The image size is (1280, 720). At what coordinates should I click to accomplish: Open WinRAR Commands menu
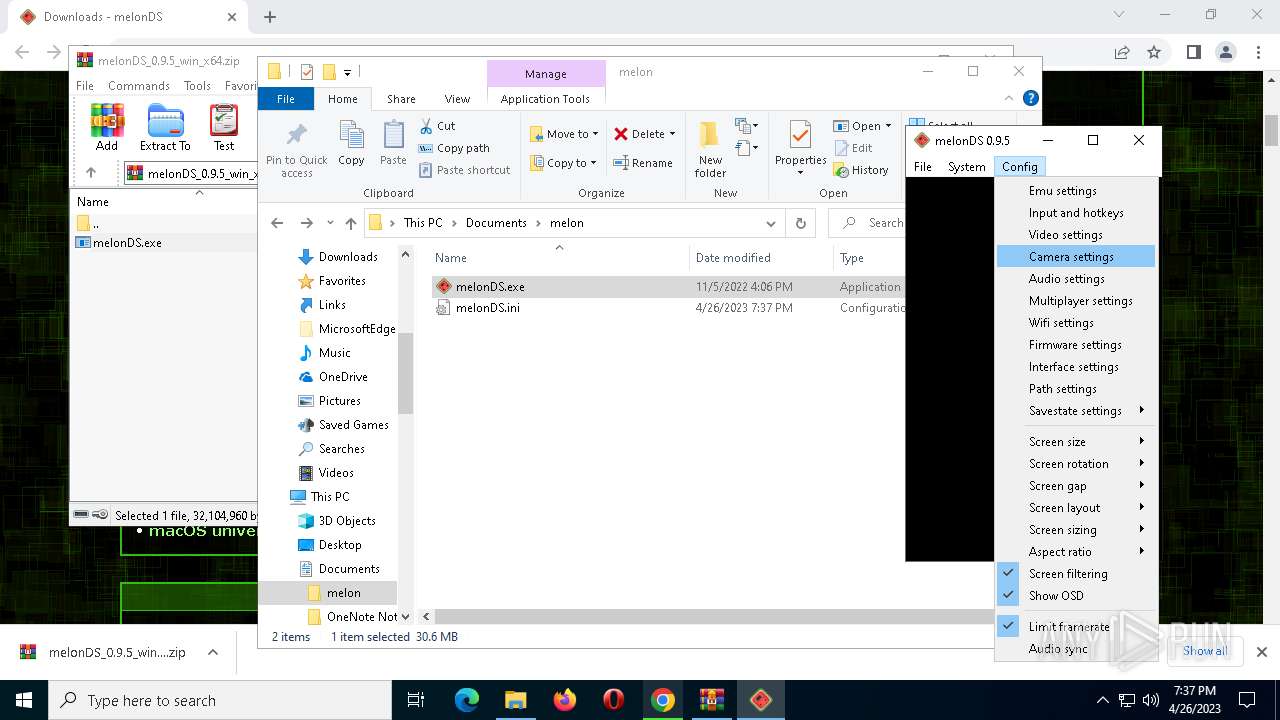[x=139, y=86]
